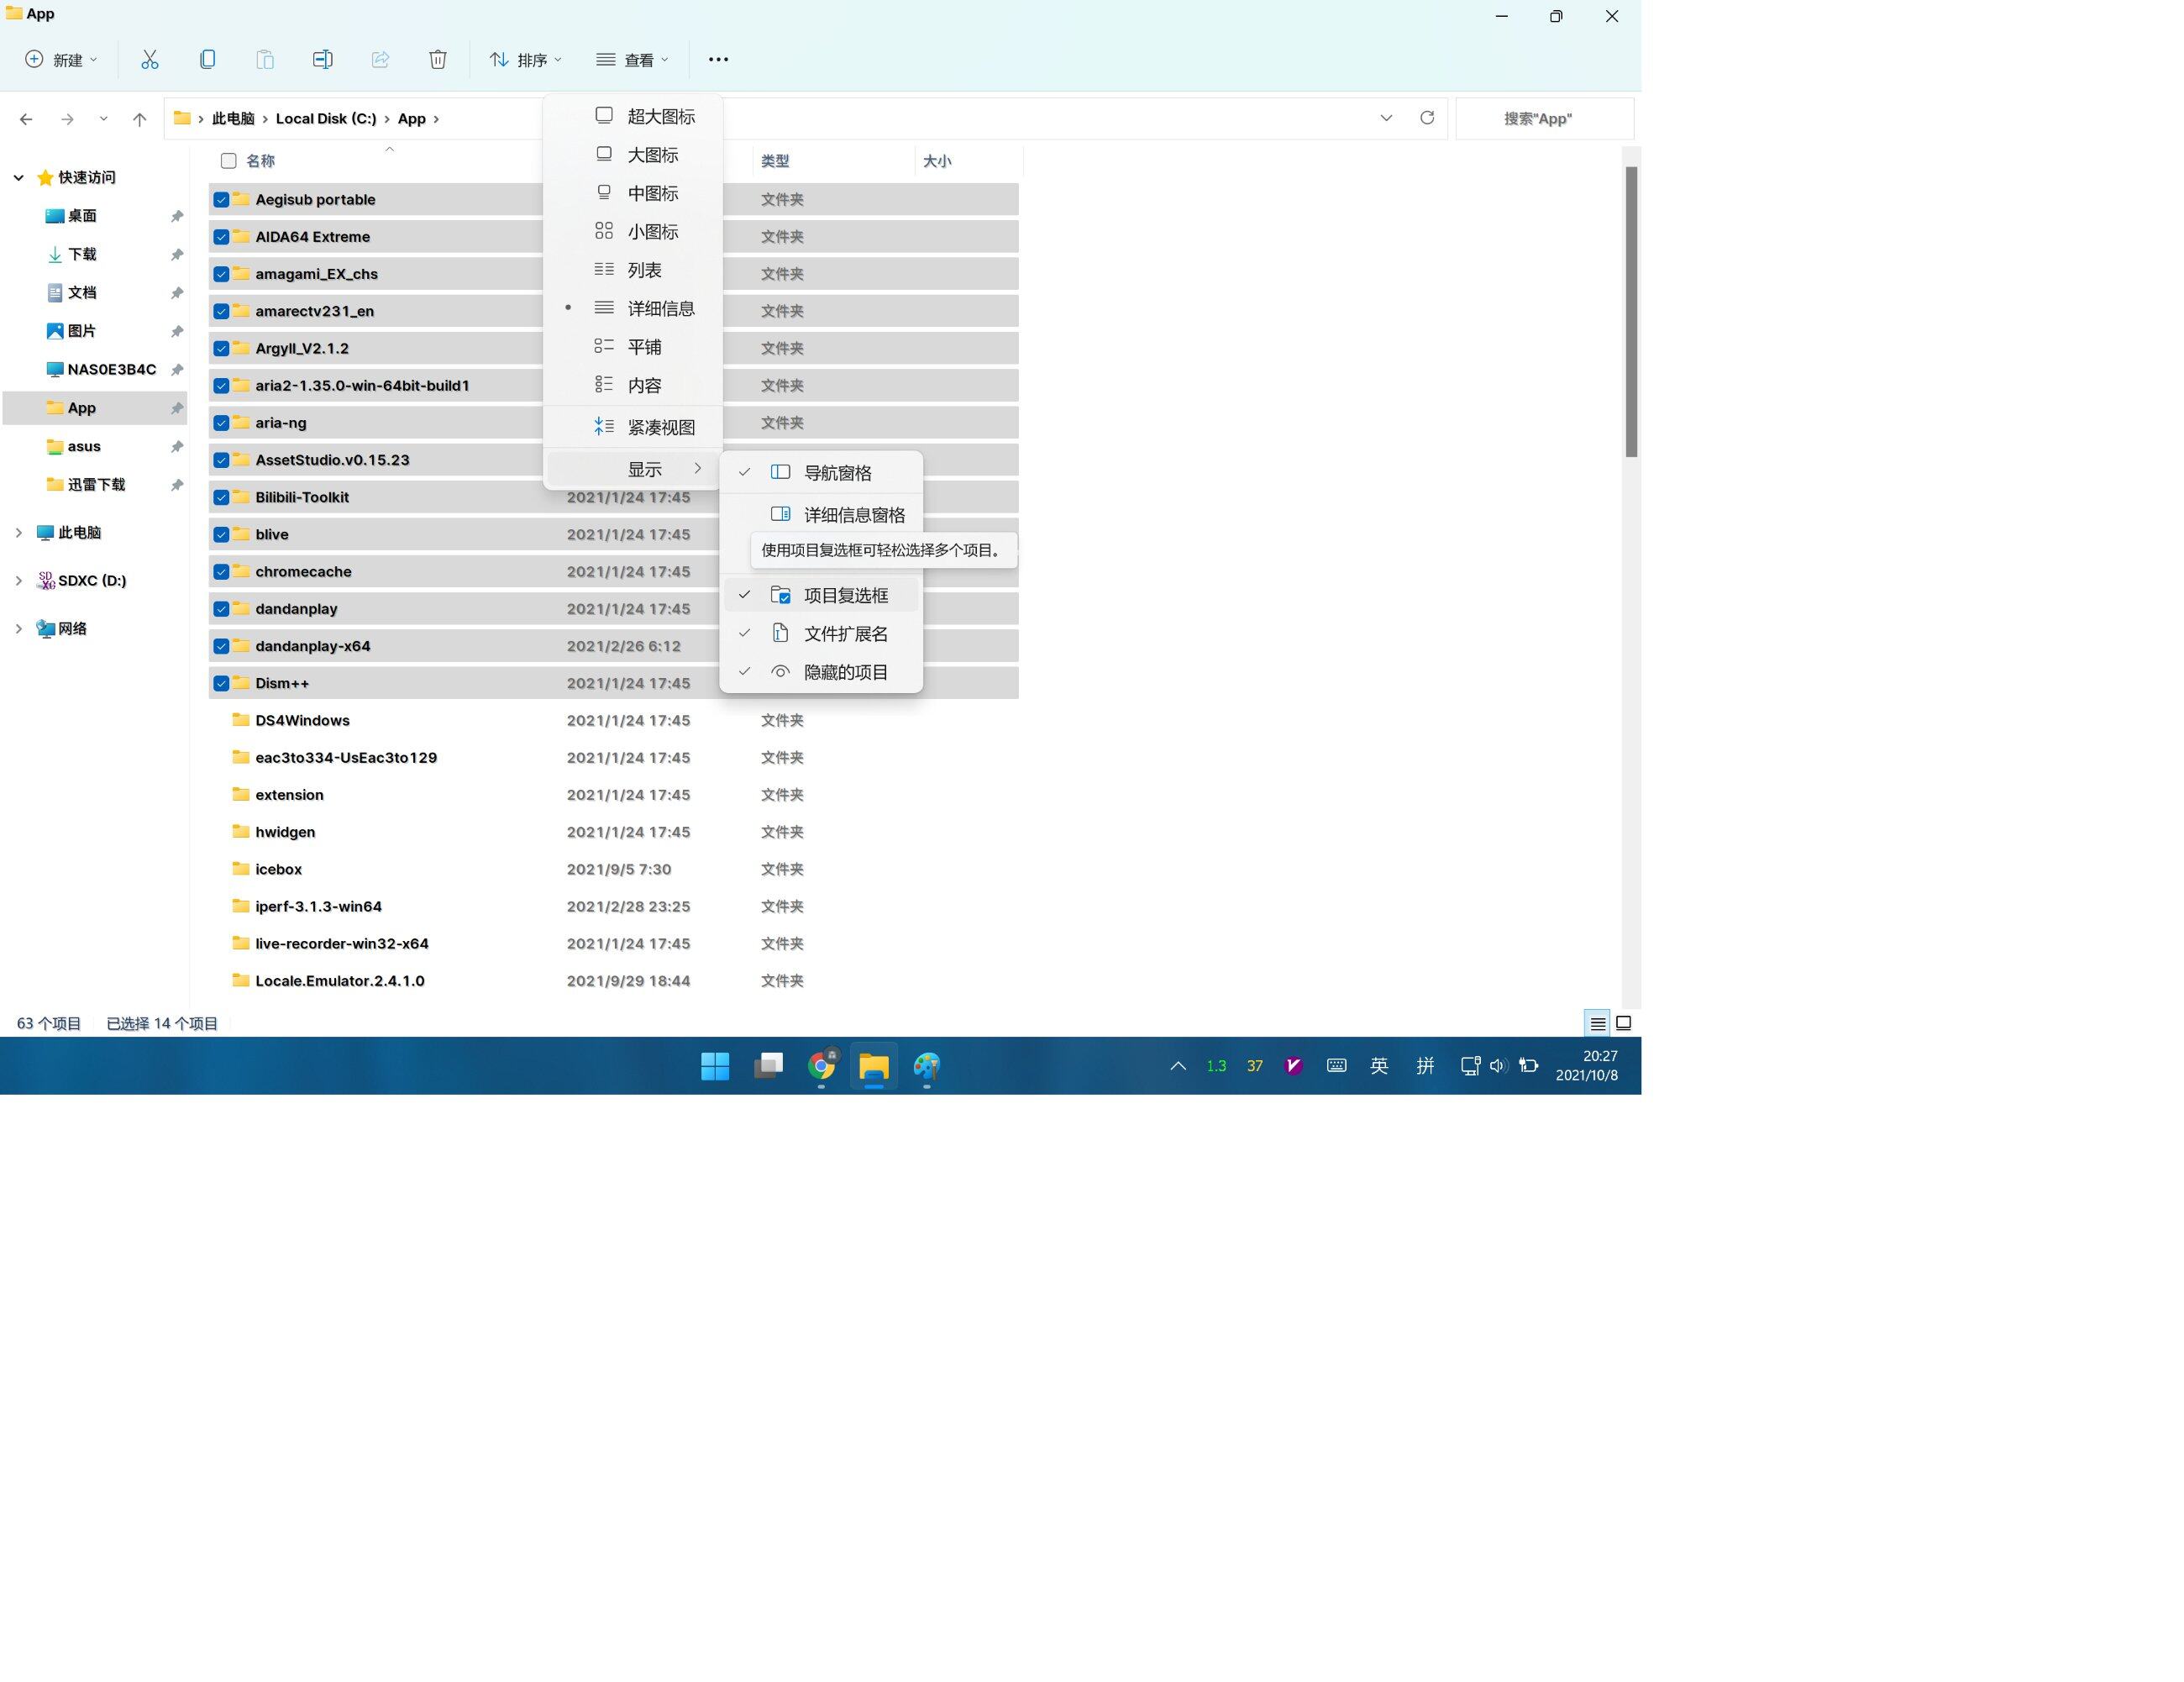Click File Explorer taskbar icon

pyautogui.click(x=874, y=1066)
